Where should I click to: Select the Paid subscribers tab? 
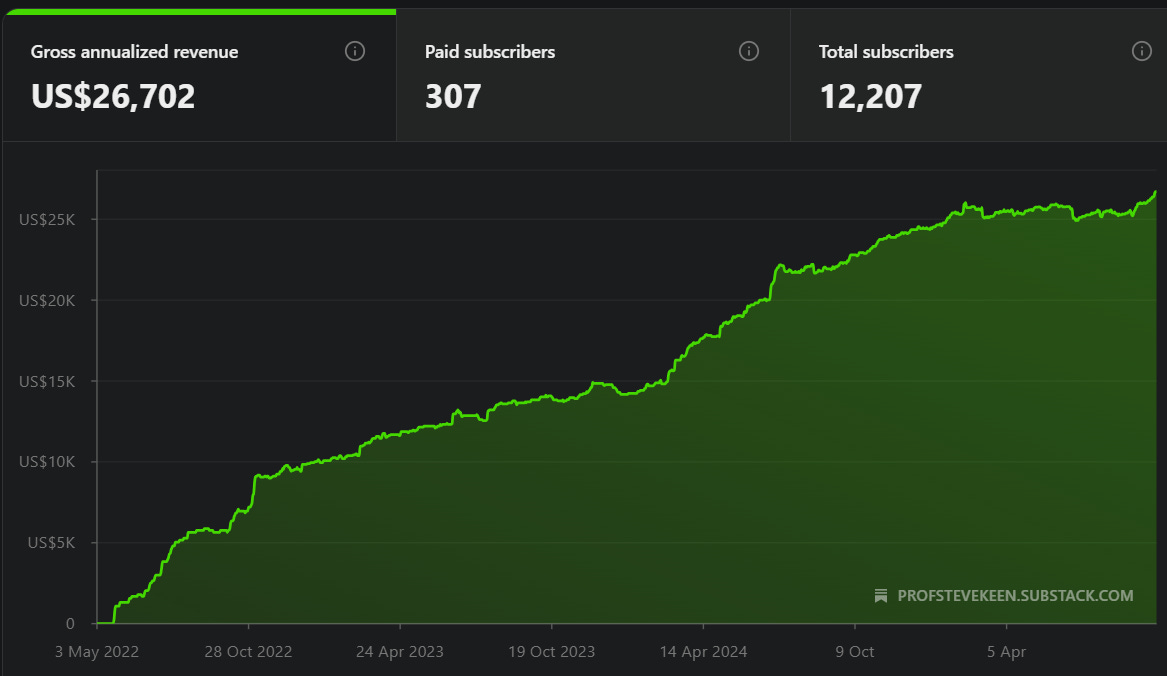tap(593, 75)
